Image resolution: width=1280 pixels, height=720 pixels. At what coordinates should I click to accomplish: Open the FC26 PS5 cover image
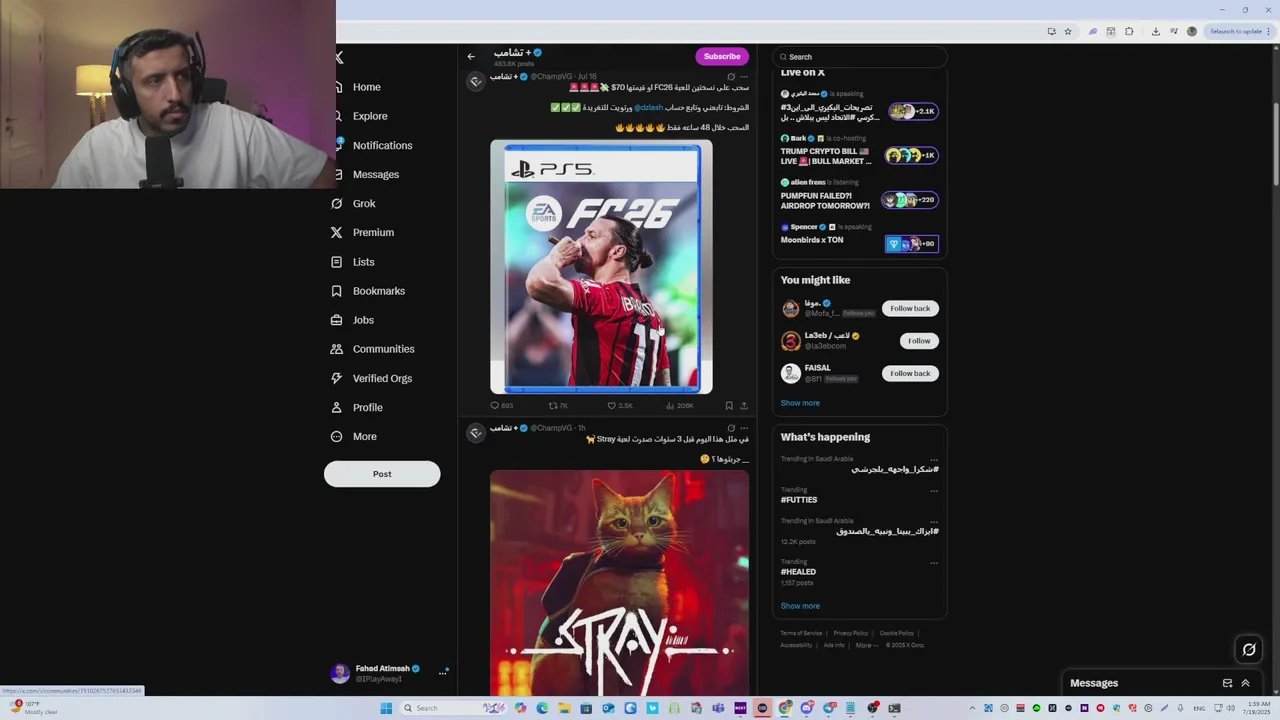[601, 267]
